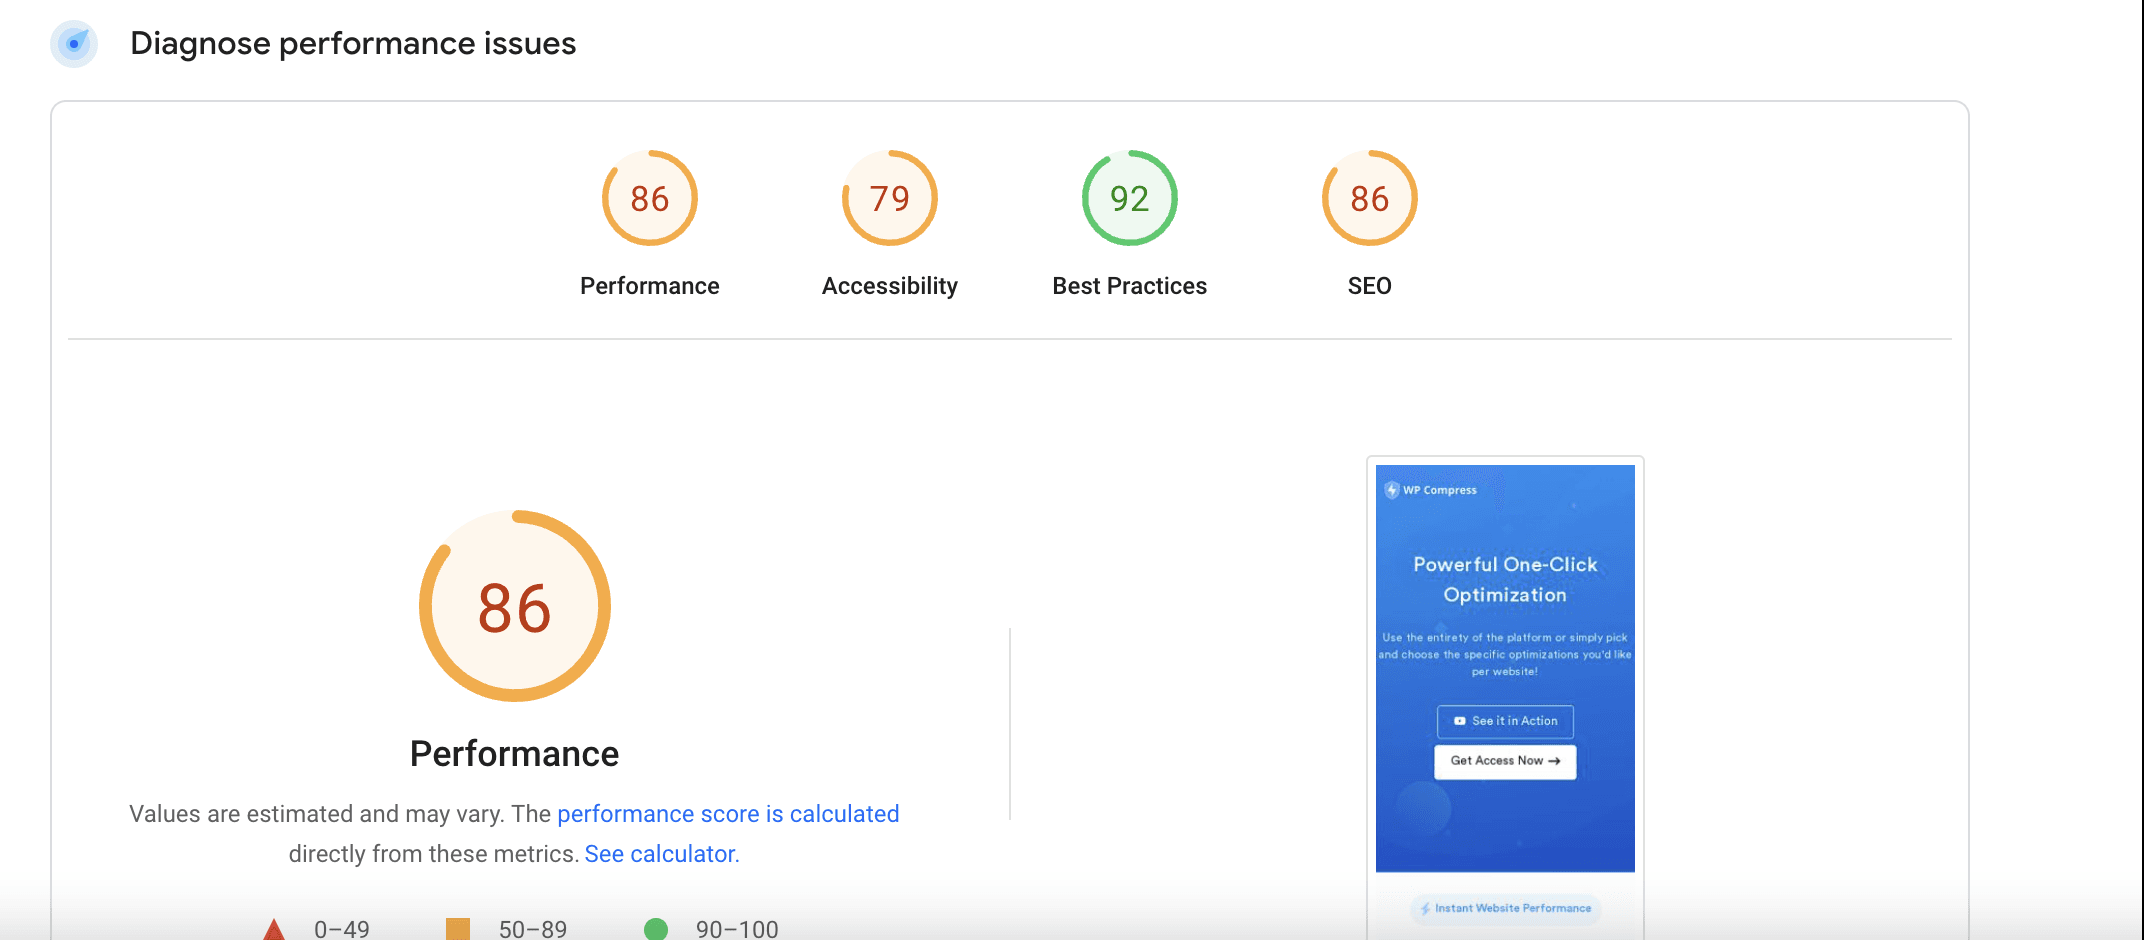Open the WP Compress page screenshot thumbnail
The width and height of the screenshot is (2144, 940).
(x=1505, y=698)
